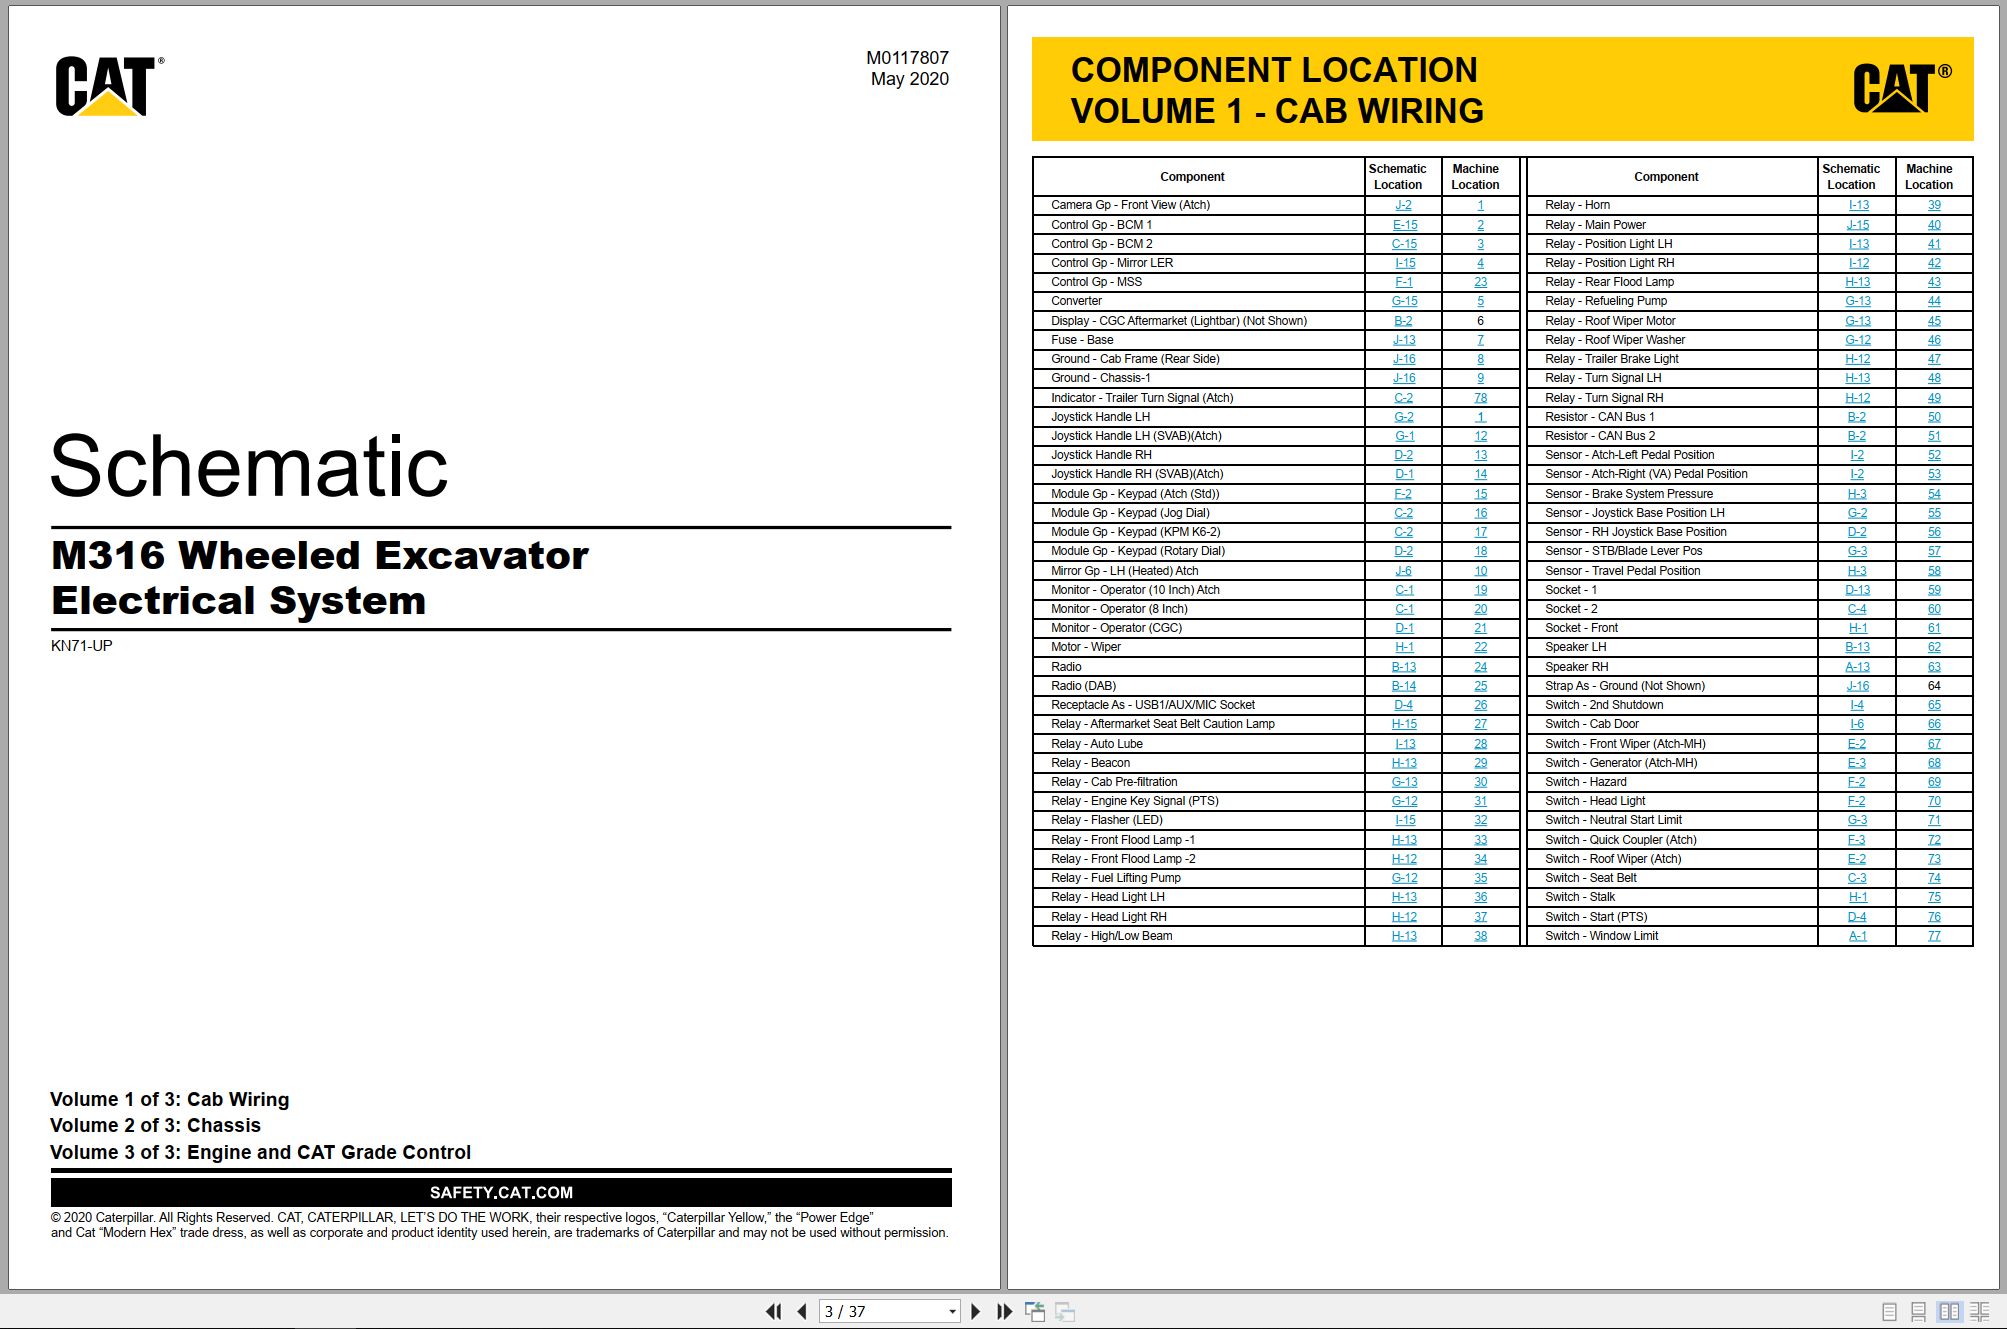Click schematic D-4 for Switch Start PTS
Screen dimensions: 2007x1329
point(1857,917)
